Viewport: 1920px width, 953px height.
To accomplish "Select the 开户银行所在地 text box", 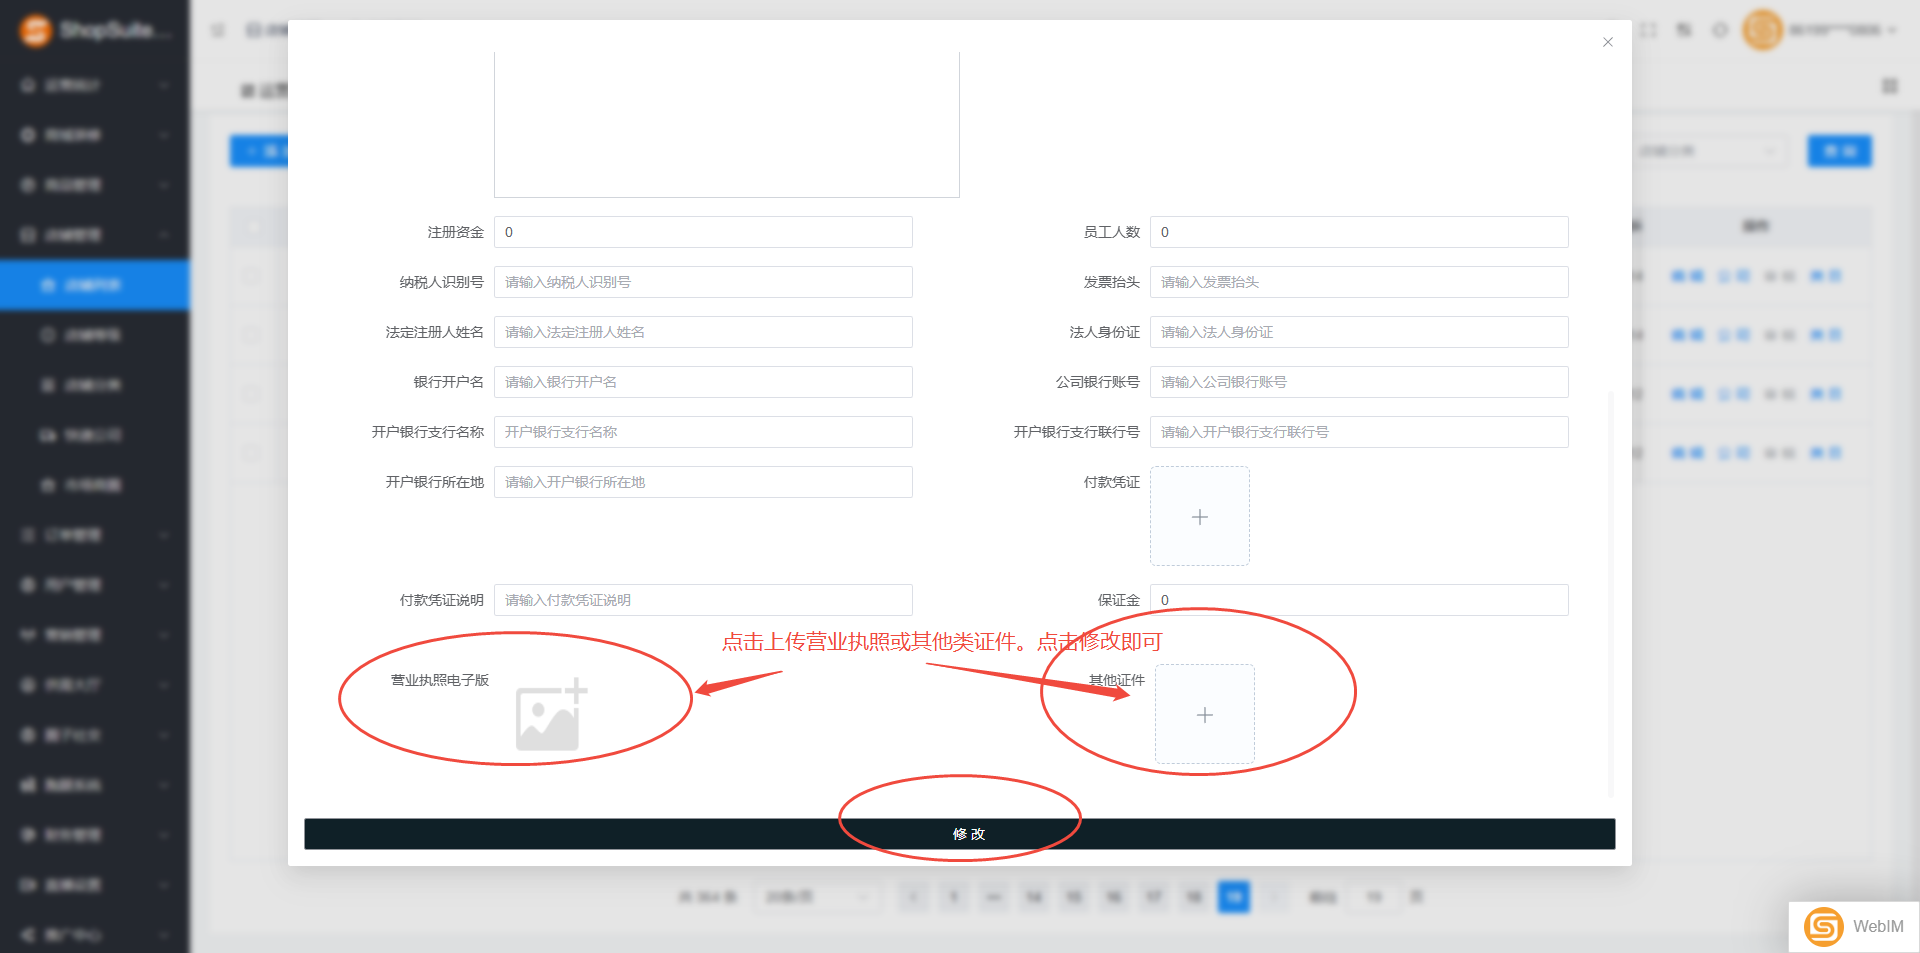I will [703, 482].
